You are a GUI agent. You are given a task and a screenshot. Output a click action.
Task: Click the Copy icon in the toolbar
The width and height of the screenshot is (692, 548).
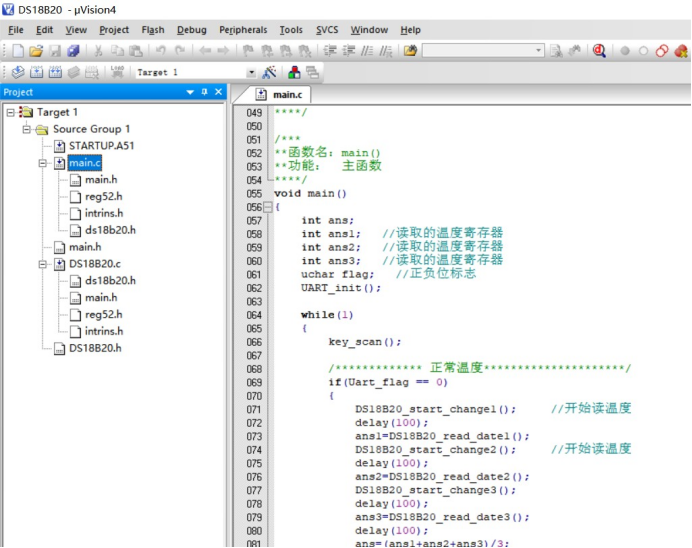[x=117, y=51]
